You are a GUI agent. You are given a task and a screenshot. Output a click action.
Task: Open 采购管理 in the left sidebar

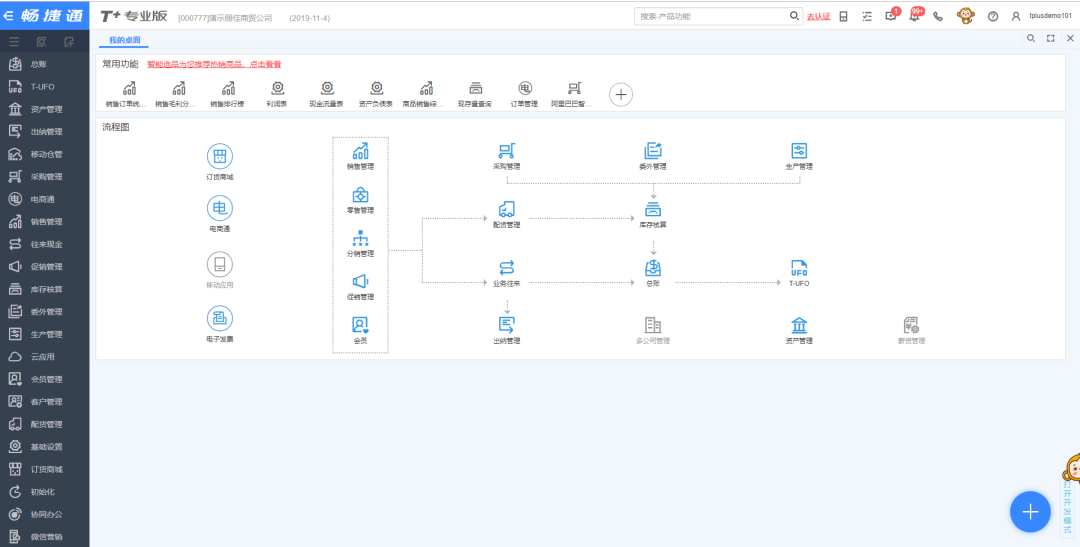click(x=44, y=177)
